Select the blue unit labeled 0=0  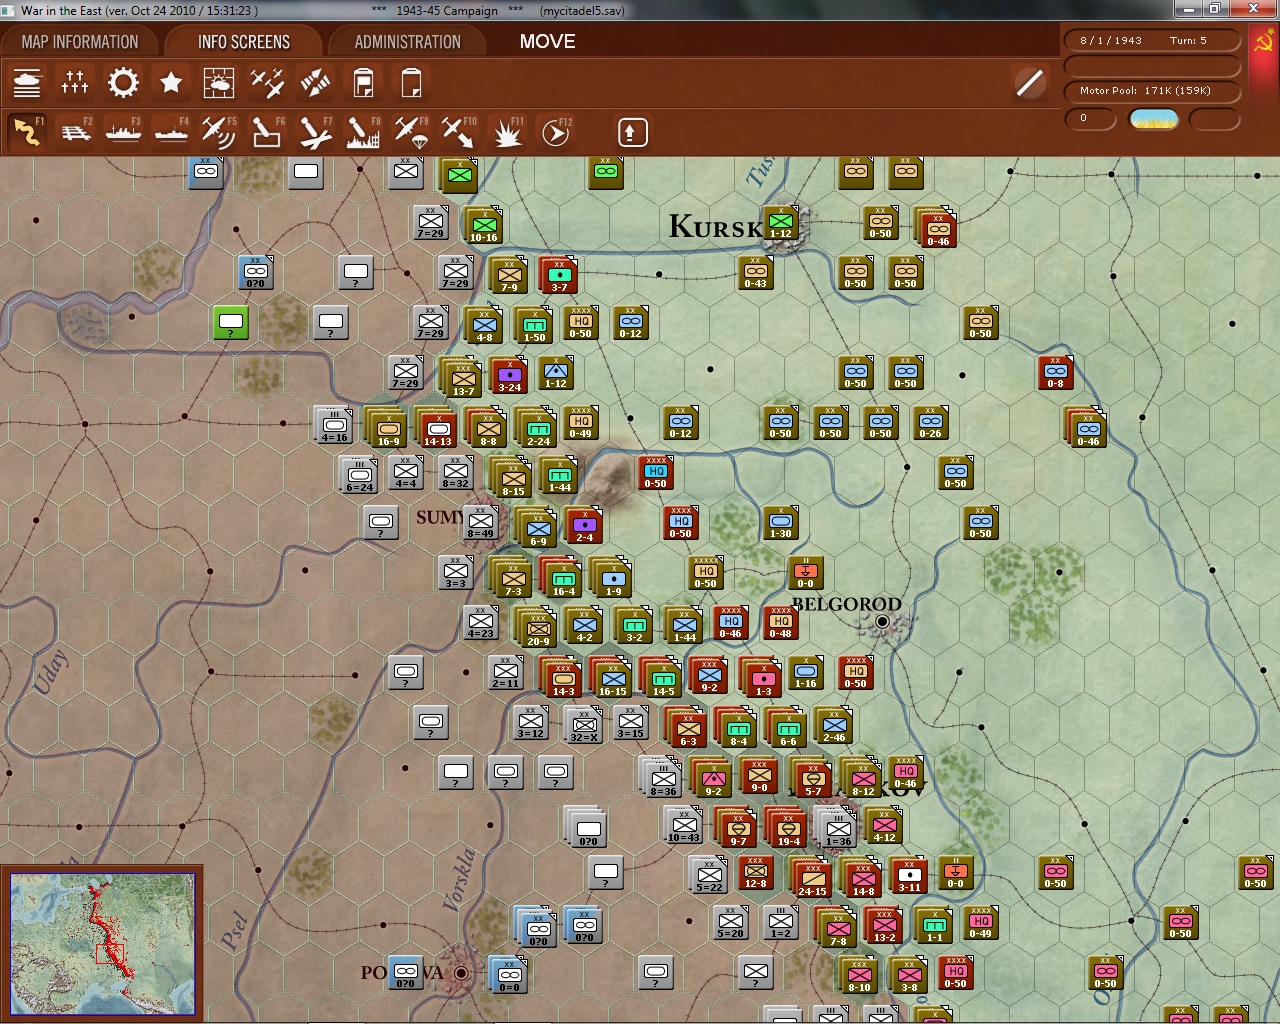click(509, 975)
